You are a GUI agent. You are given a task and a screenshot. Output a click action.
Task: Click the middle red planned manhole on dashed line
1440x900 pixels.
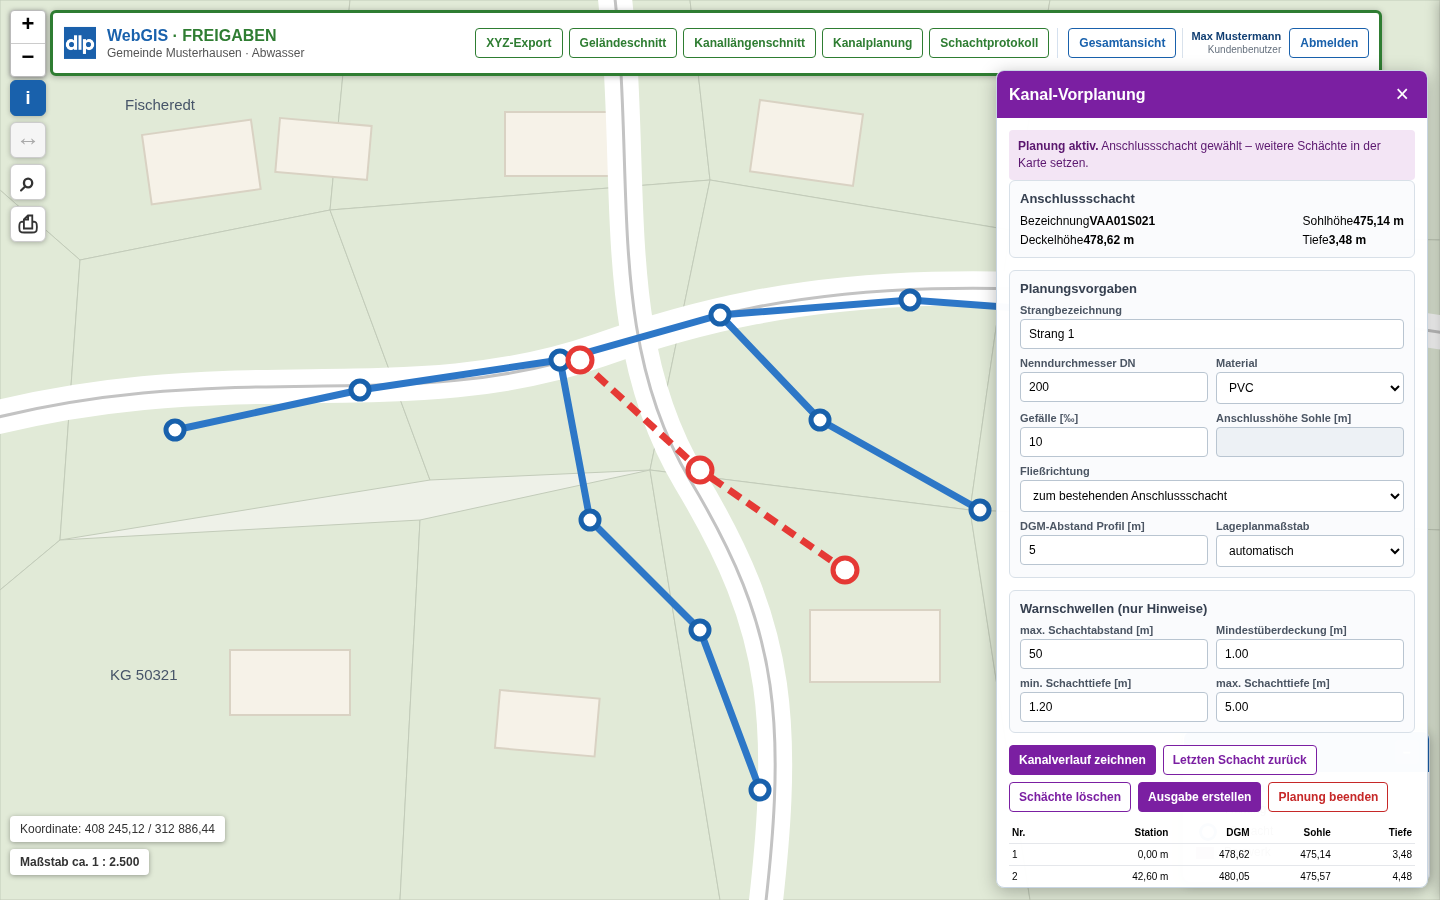pyautogui.click(x=700, y=470)
